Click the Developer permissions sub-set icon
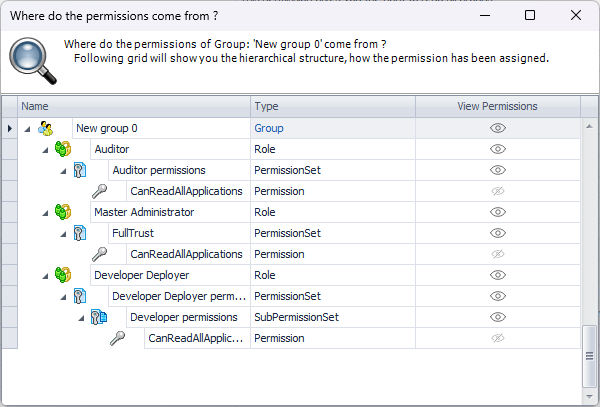Screen dimensions: 600x407 click(99, 317)
